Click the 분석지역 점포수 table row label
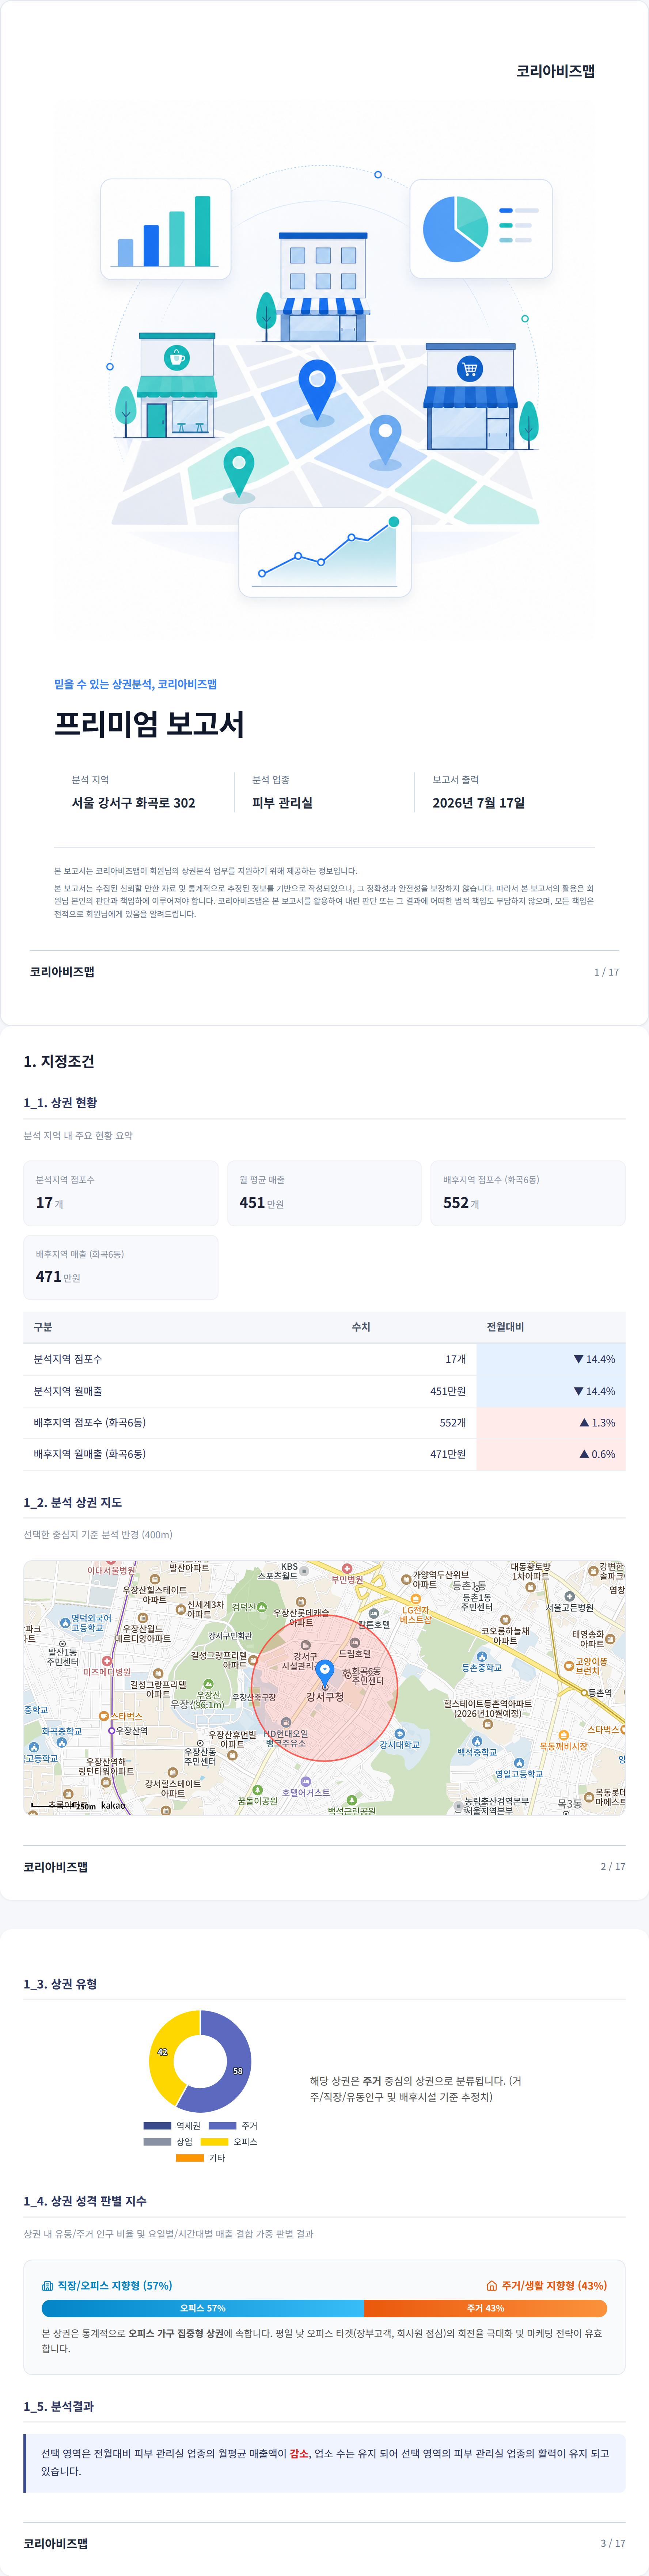Viewport: 649px width, 2576px height. click(x=68, y=1359)
